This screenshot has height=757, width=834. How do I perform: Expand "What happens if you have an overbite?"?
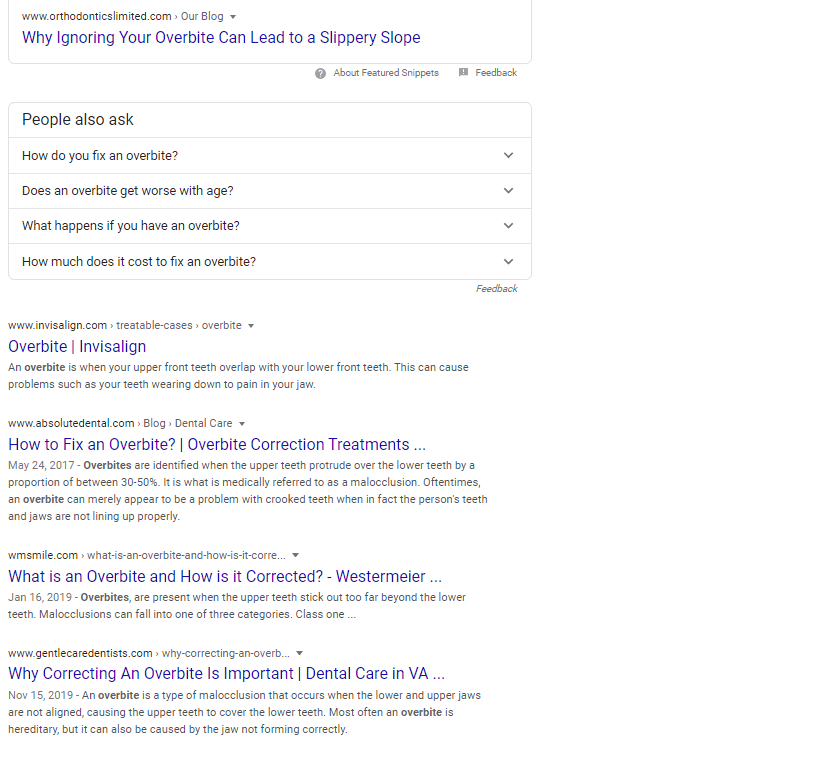click(x=508, y=226)
